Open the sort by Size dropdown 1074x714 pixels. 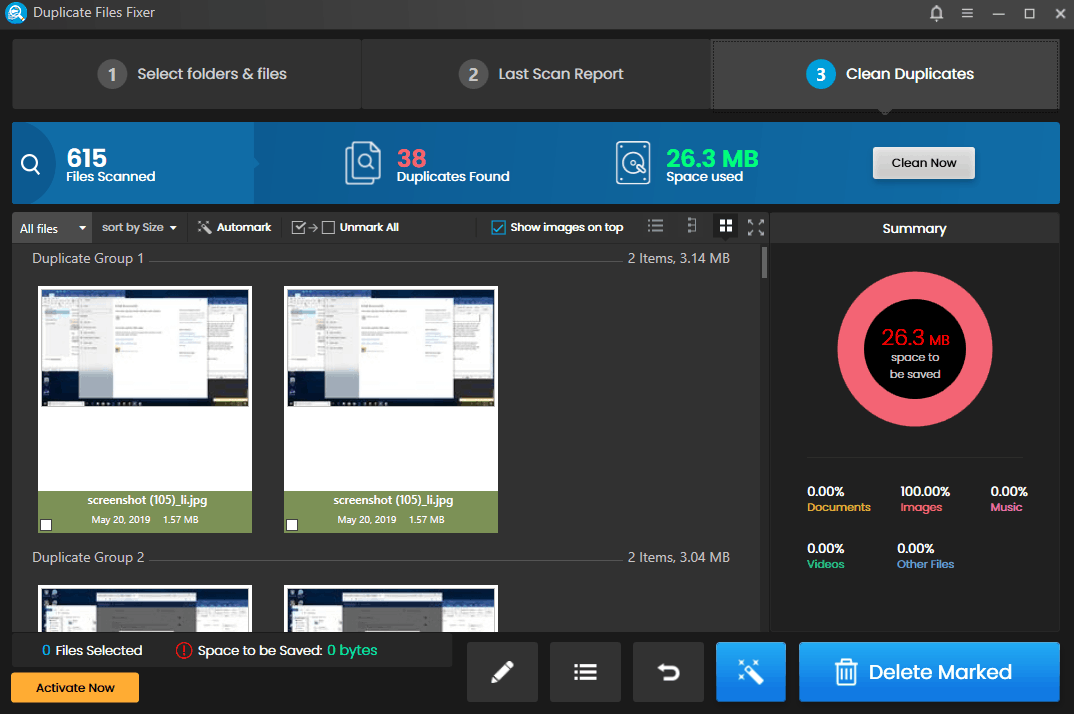click(139, 227)
